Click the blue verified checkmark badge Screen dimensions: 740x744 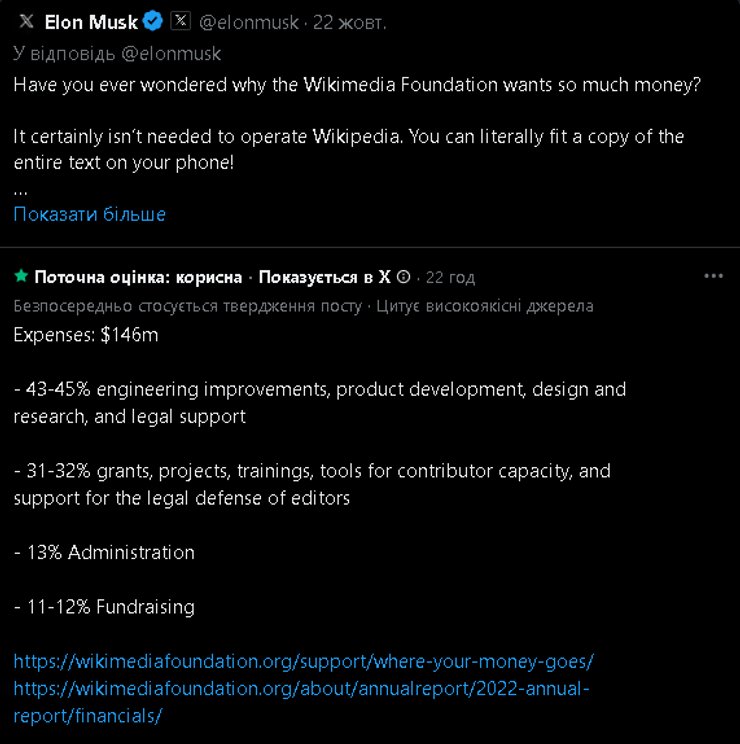point(153,21)
